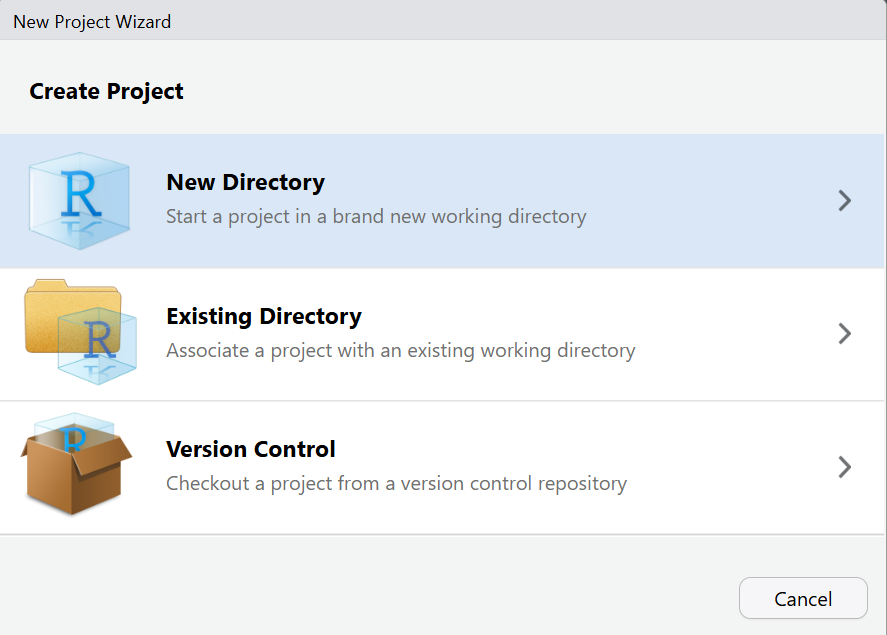
Task: Expand New Directory using its right chevron
Action: pyautogui.click(x=845, y=201)
